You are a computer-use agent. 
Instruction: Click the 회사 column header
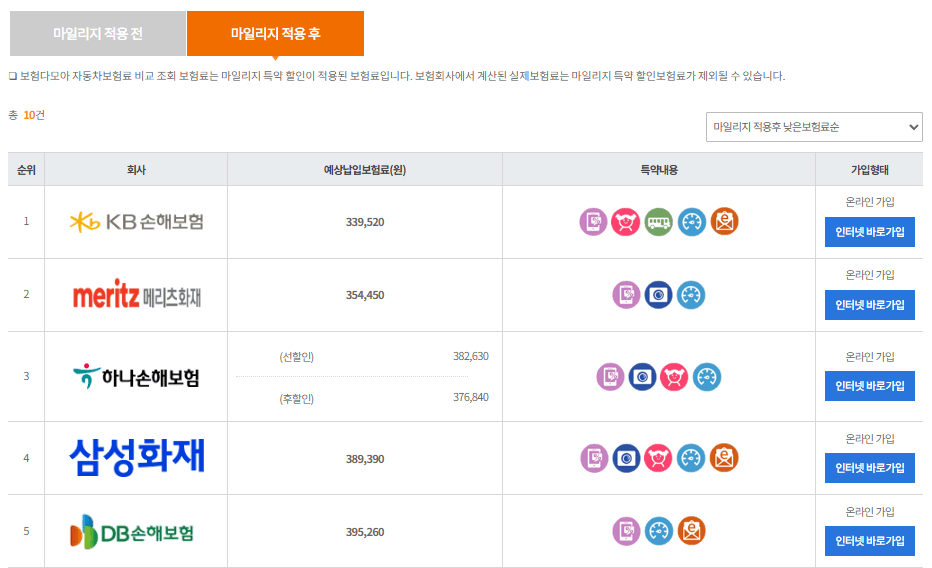136,170
